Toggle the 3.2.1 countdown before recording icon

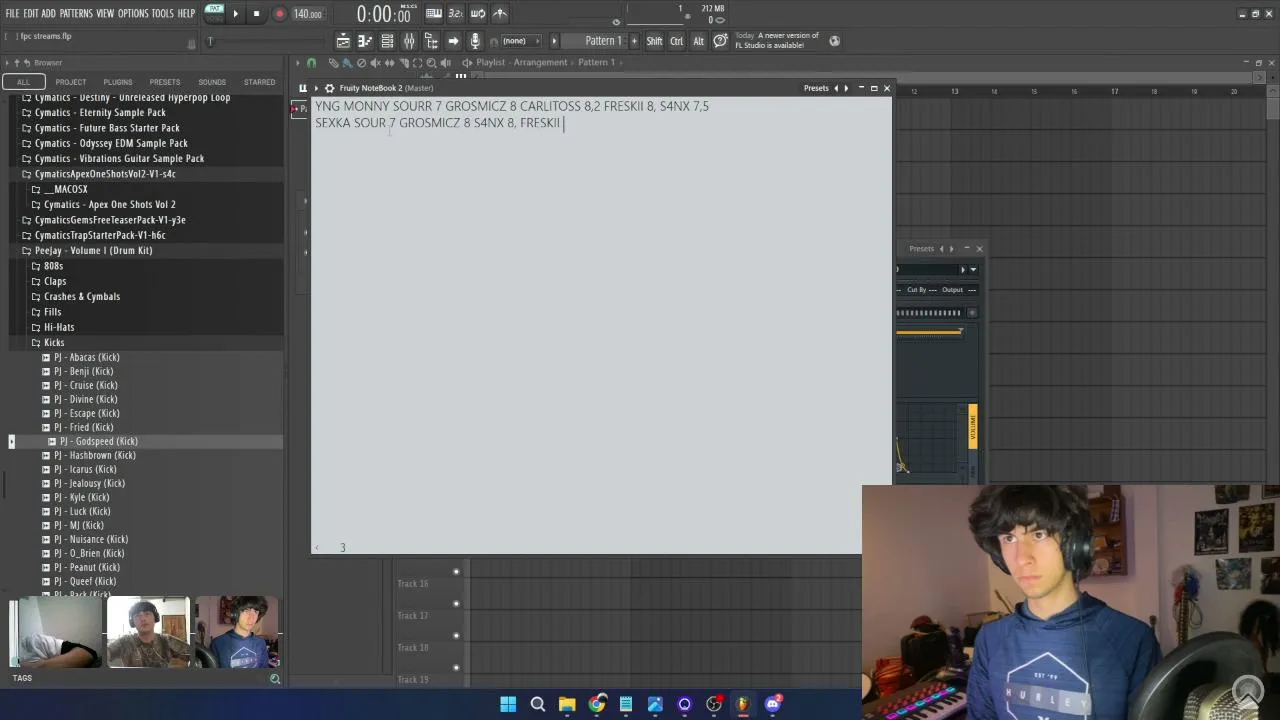pyautogui.click(x=456, y=14)
